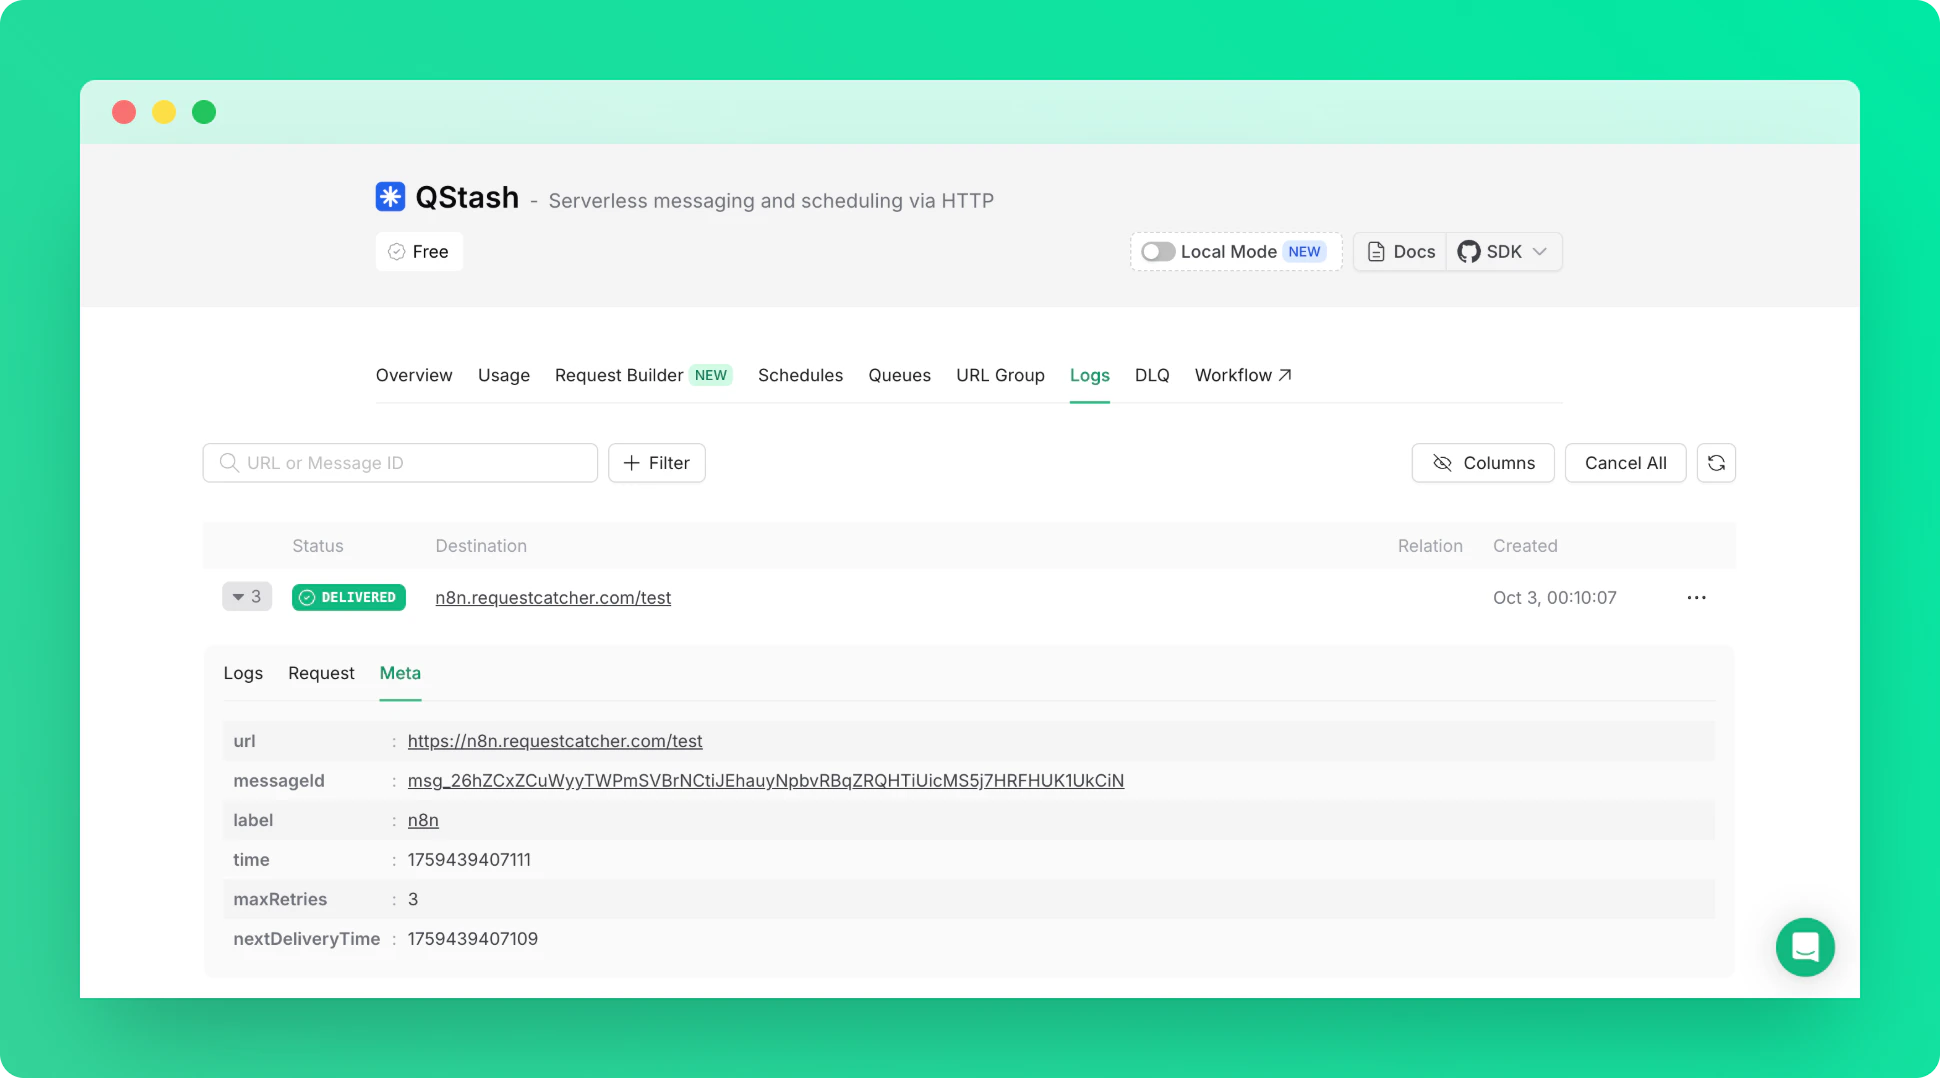Switch to the DLQ tab
This screenshot has width=1940, height=1078.
pos(1152,375)
